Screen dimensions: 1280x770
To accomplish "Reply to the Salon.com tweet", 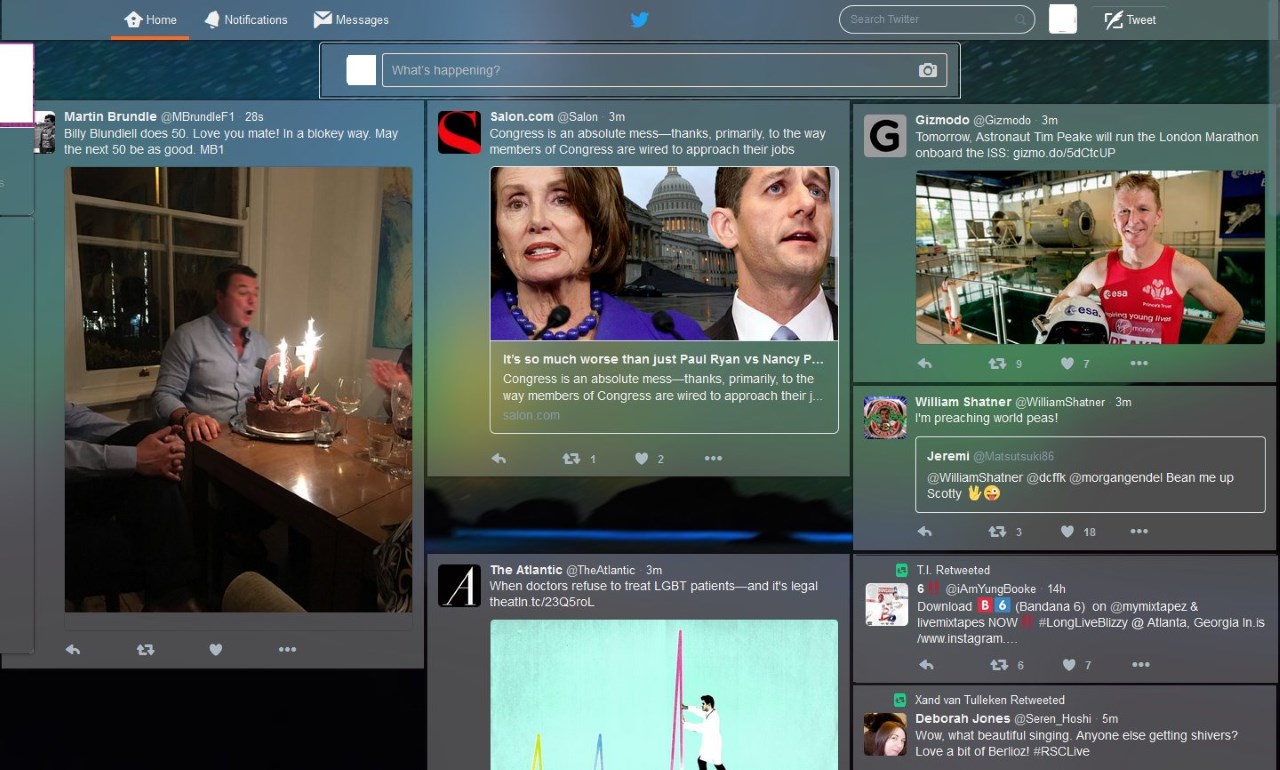I will point(498,459).
